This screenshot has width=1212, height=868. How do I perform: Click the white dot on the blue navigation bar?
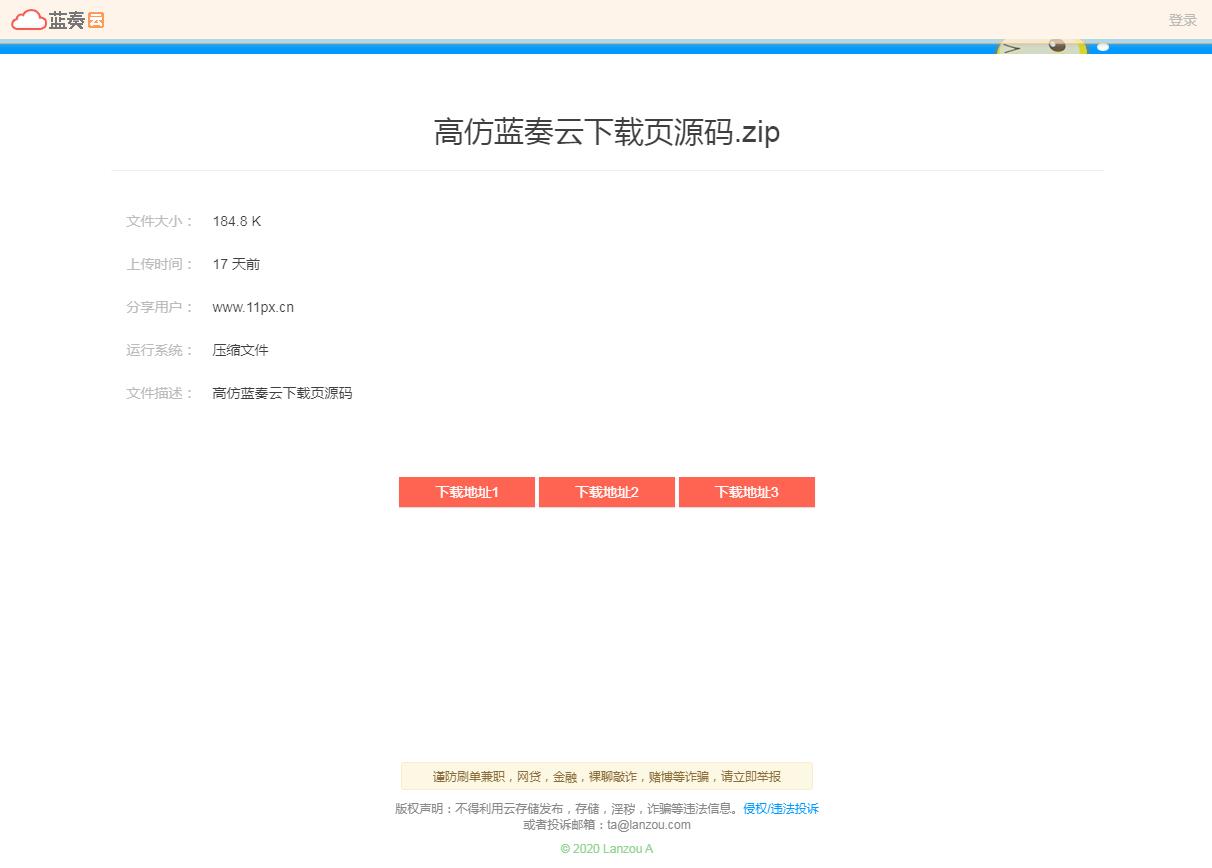[x=1103, y=47]
